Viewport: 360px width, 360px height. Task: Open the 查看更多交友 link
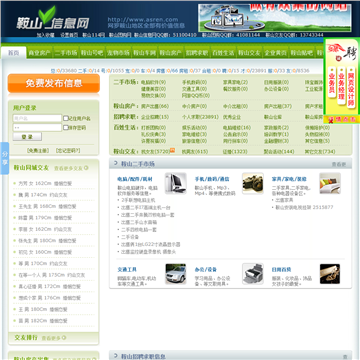[68, 168]
